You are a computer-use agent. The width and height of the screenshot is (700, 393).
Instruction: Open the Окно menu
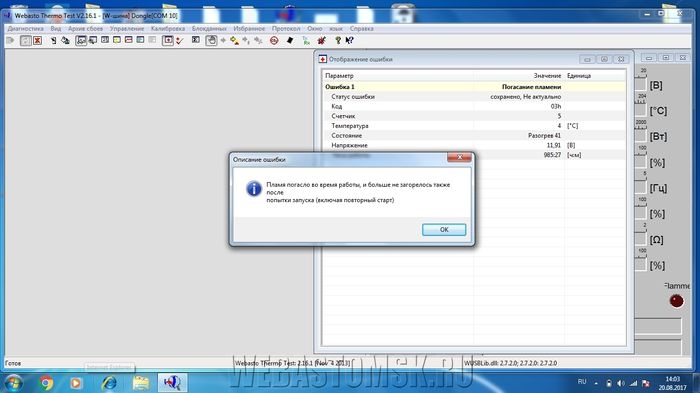pos(314,29)
